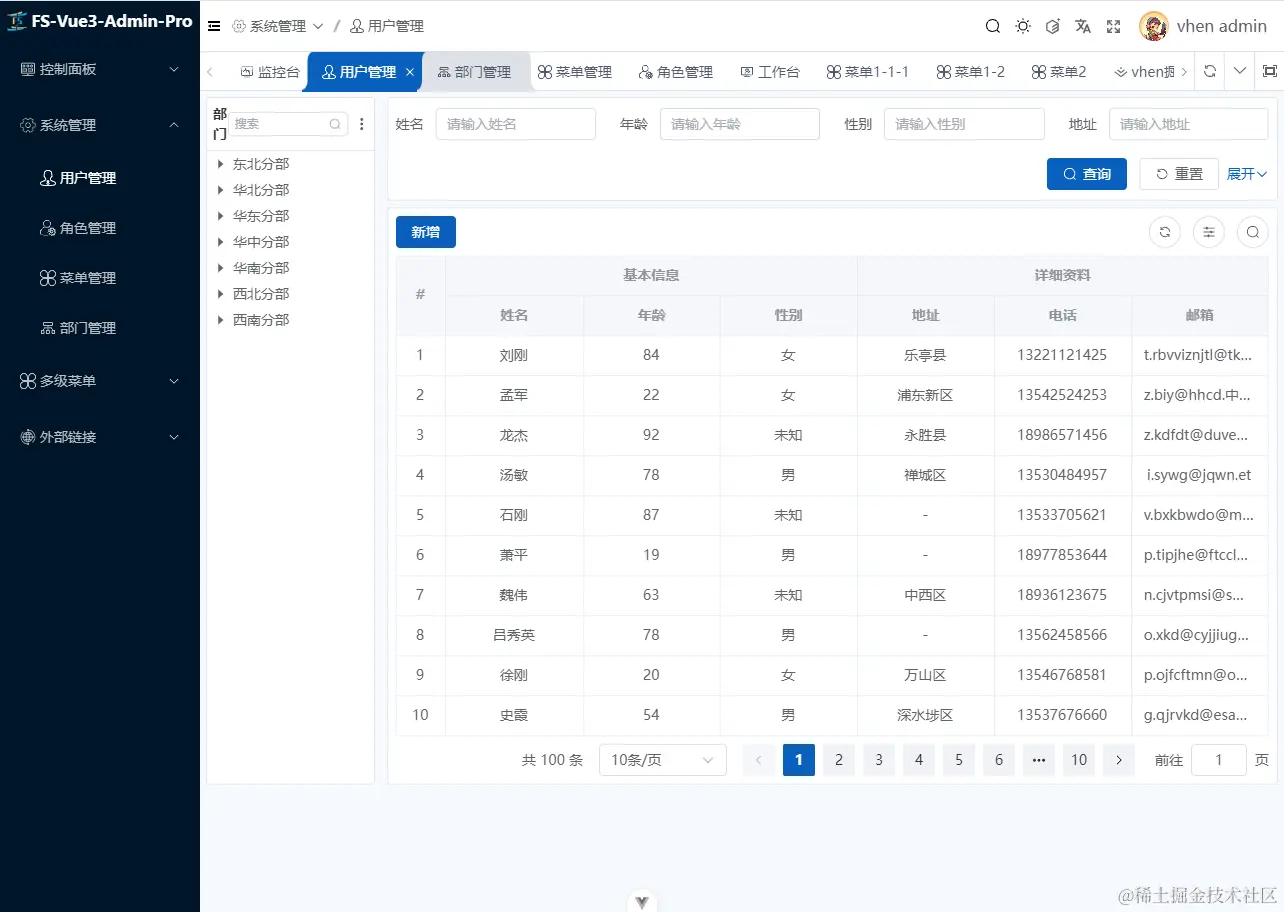
Task: Expand the 华东分部 tree node arrow
Action: pos(220,216)
